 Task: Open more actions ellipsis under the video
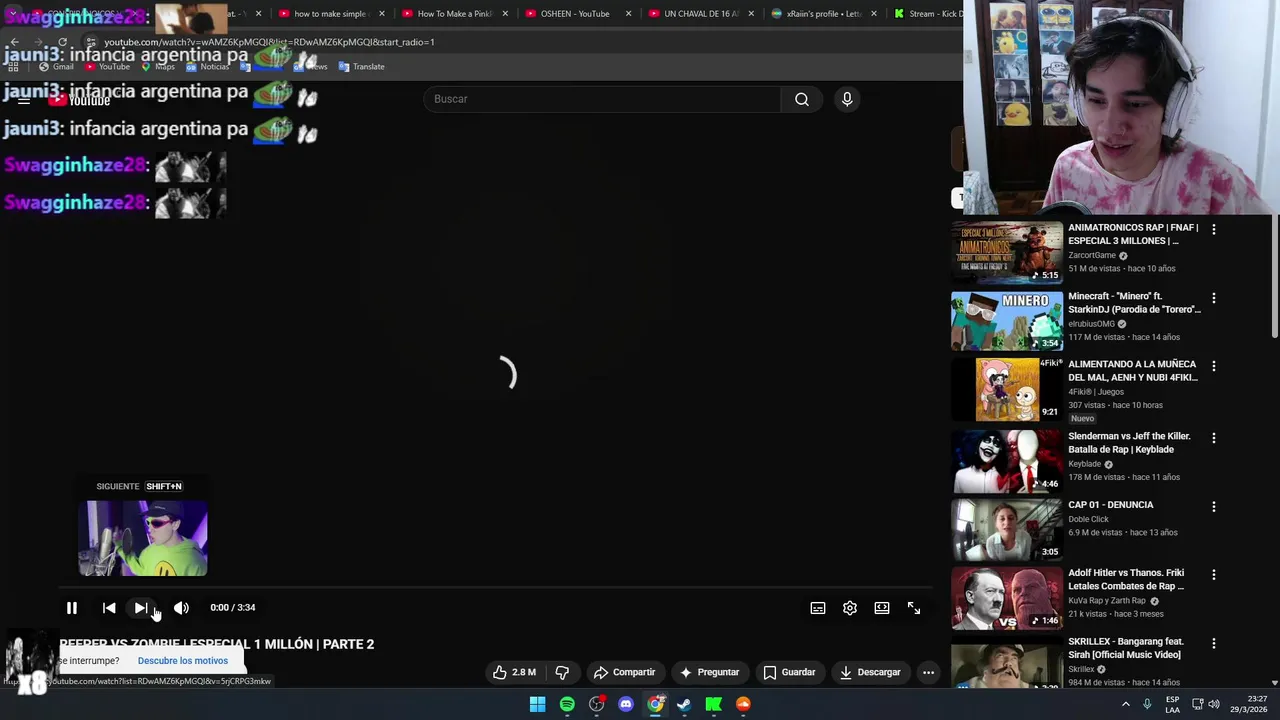pyautogui.click(x=928, y=672)
